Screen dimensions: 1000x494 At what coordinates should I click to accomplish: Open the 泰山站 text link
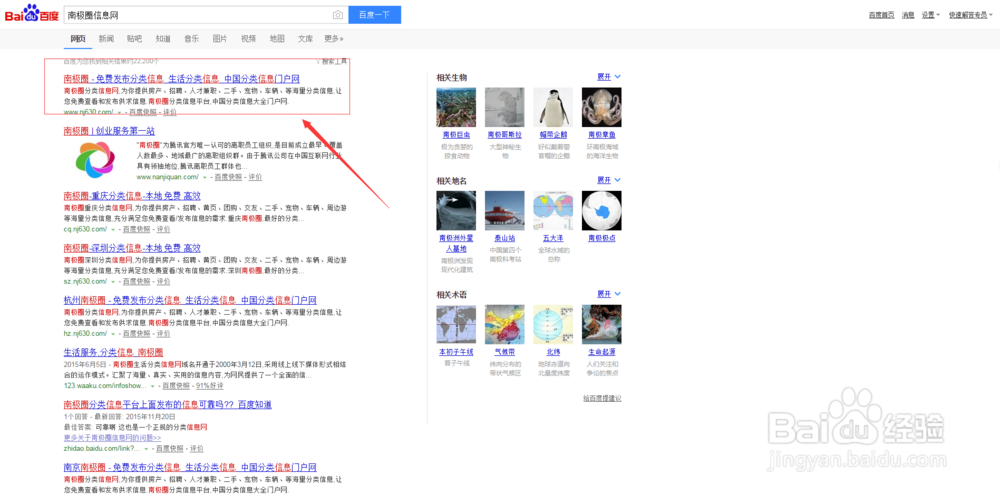[x=504, y=238]
